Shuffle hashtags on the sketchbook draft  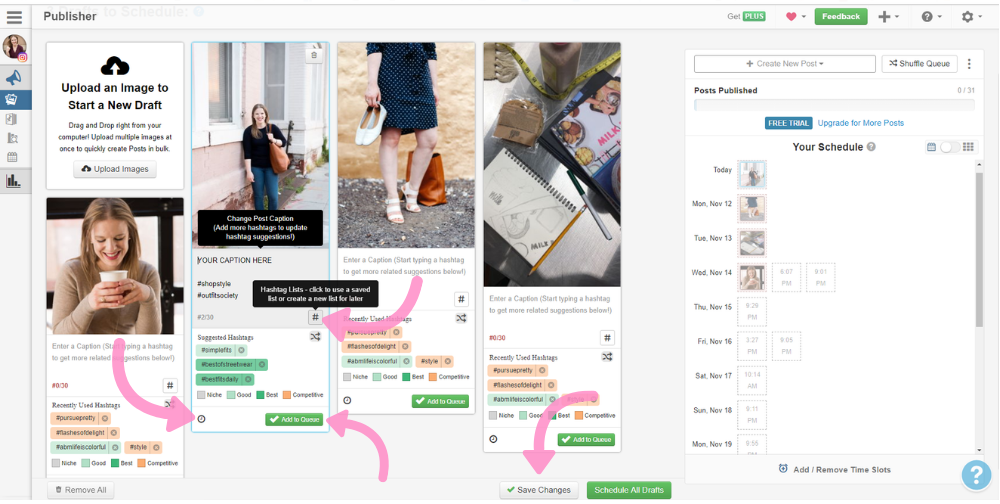(607, 357)
